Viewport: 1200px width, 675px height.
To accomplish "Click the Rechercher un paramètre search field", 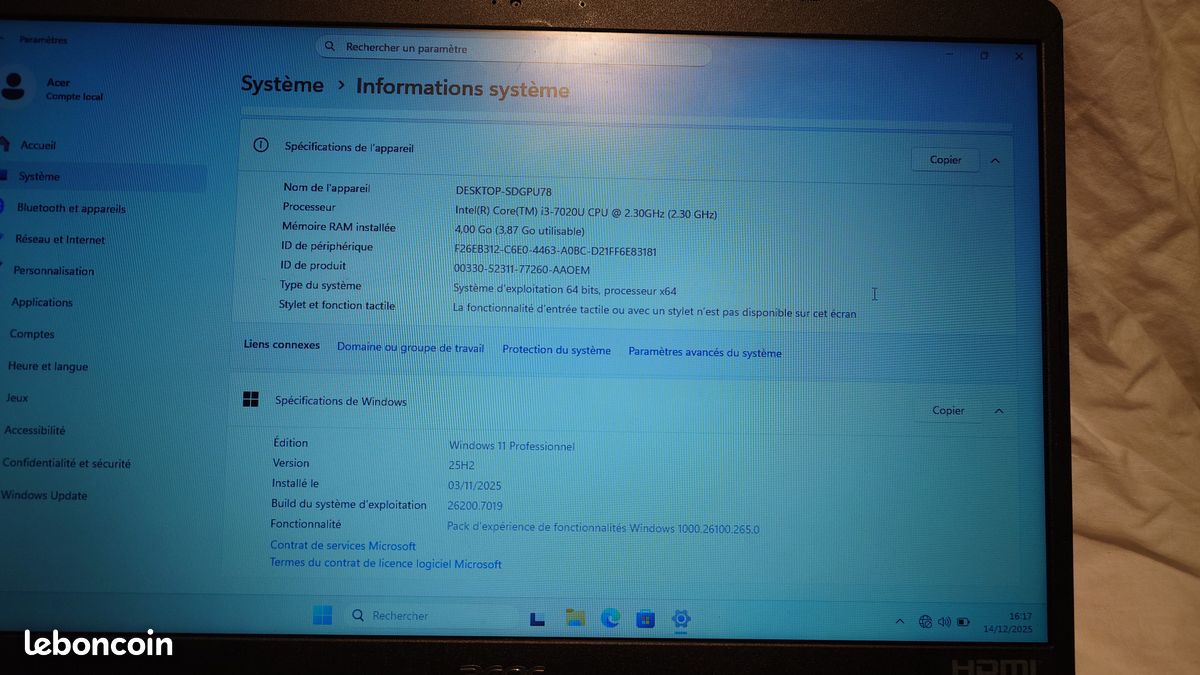I will pos(514,48).
